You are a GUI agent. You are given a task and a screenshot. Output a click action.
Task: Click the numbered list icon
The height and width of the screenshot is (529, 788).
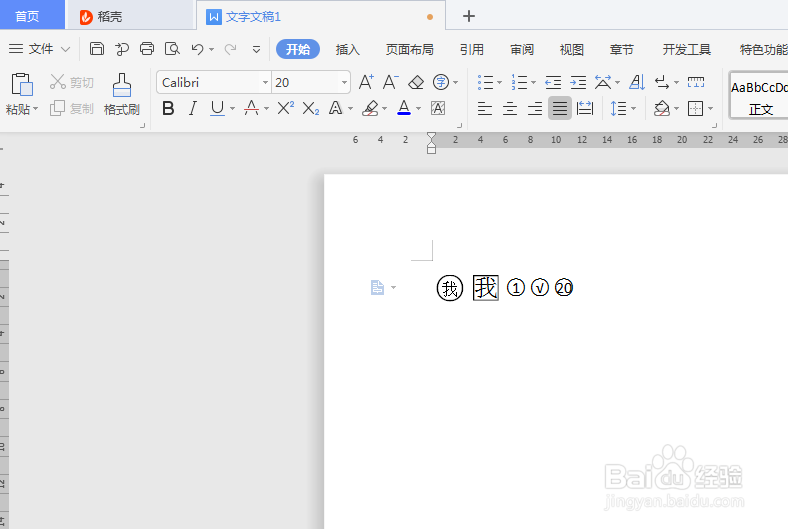[519, 82]
